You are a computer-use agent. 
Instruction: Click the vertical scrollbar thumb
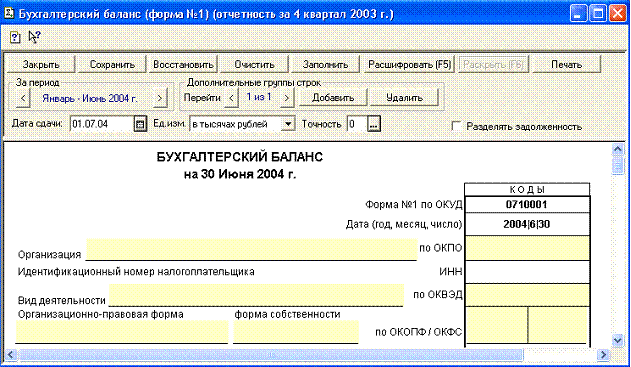pos(618,166)
